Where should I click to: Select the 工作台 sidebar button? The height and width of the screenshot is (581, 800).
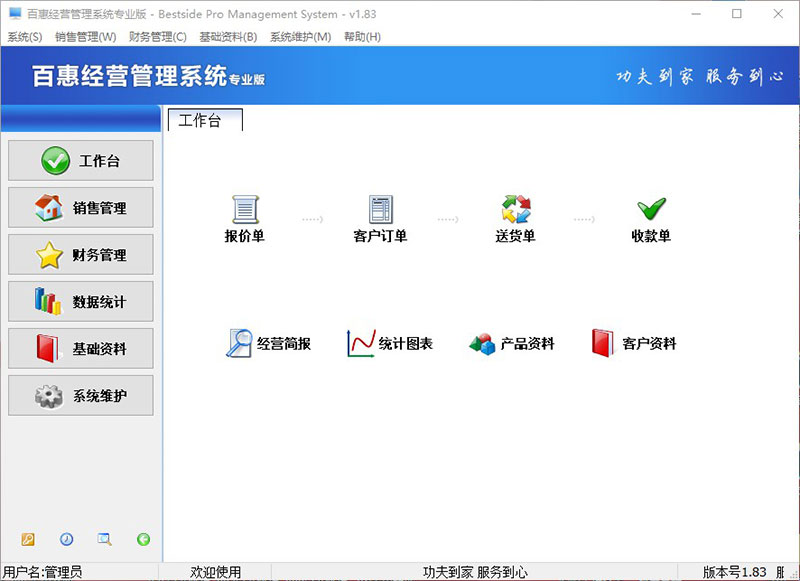pyautogui.click(x=81, y=161)
